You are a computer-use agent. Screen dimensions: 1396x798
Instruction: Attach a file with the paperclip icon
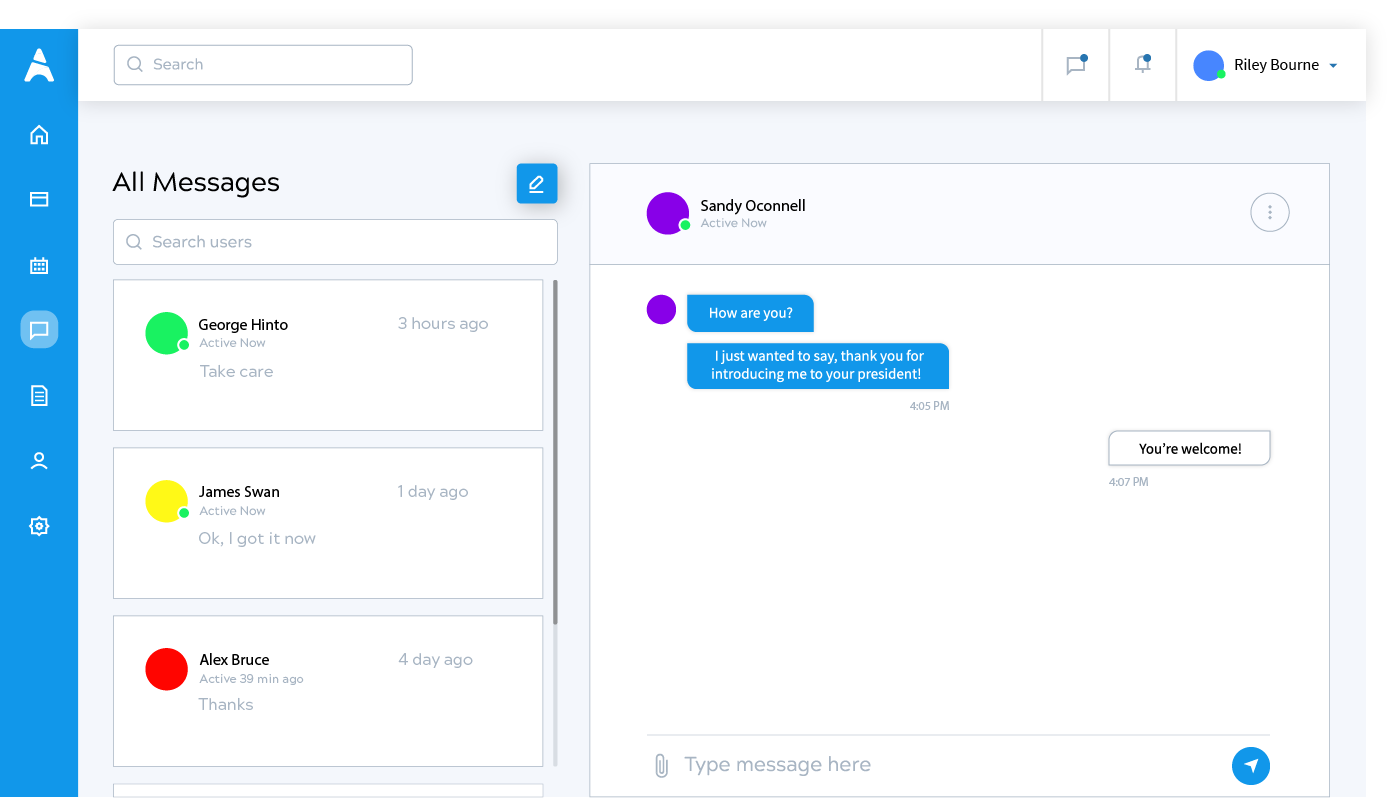coord(661,765)
